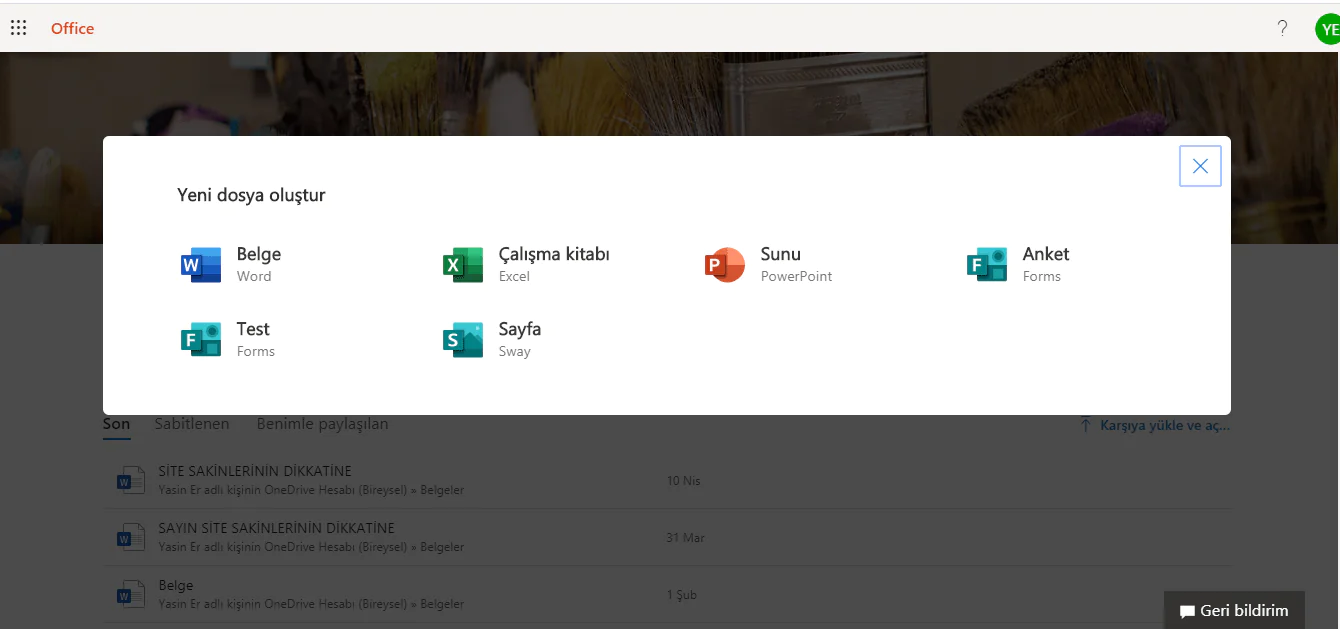Viewport: 1340px width, 629px height.
Task: Create a new Forms Anket
Action: coord(1018,264)
